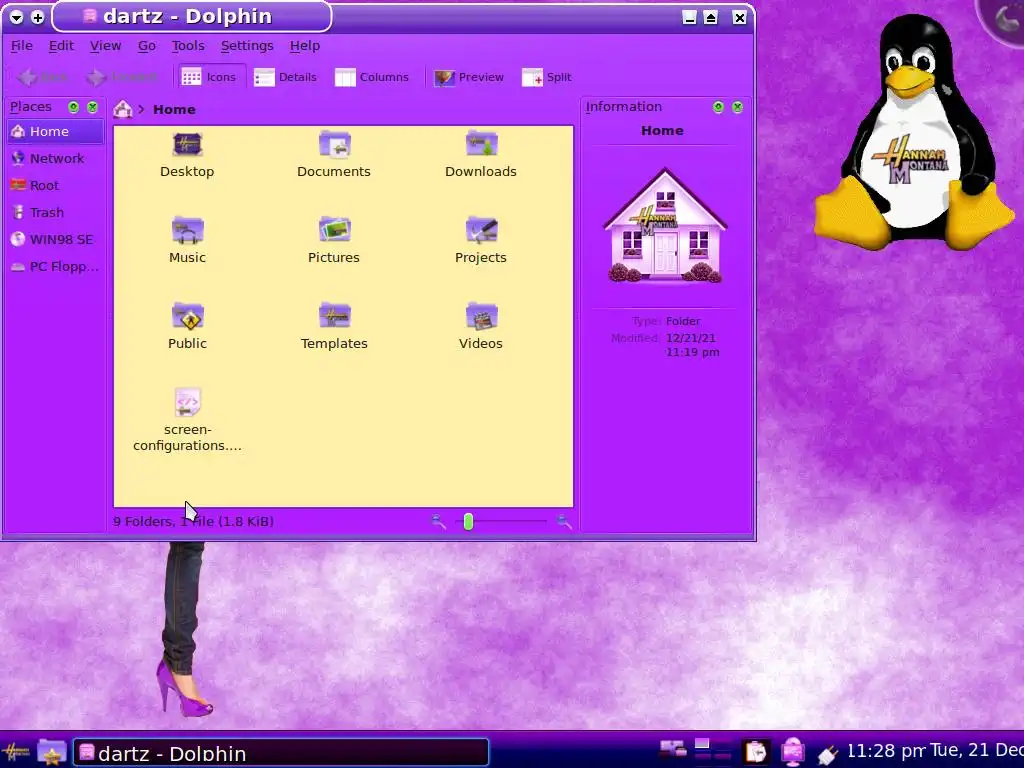This screenshot has height=768, width=1024.
Task: Expand the breadcrumb arrow before Home
Action: click(x=141, y=109)
